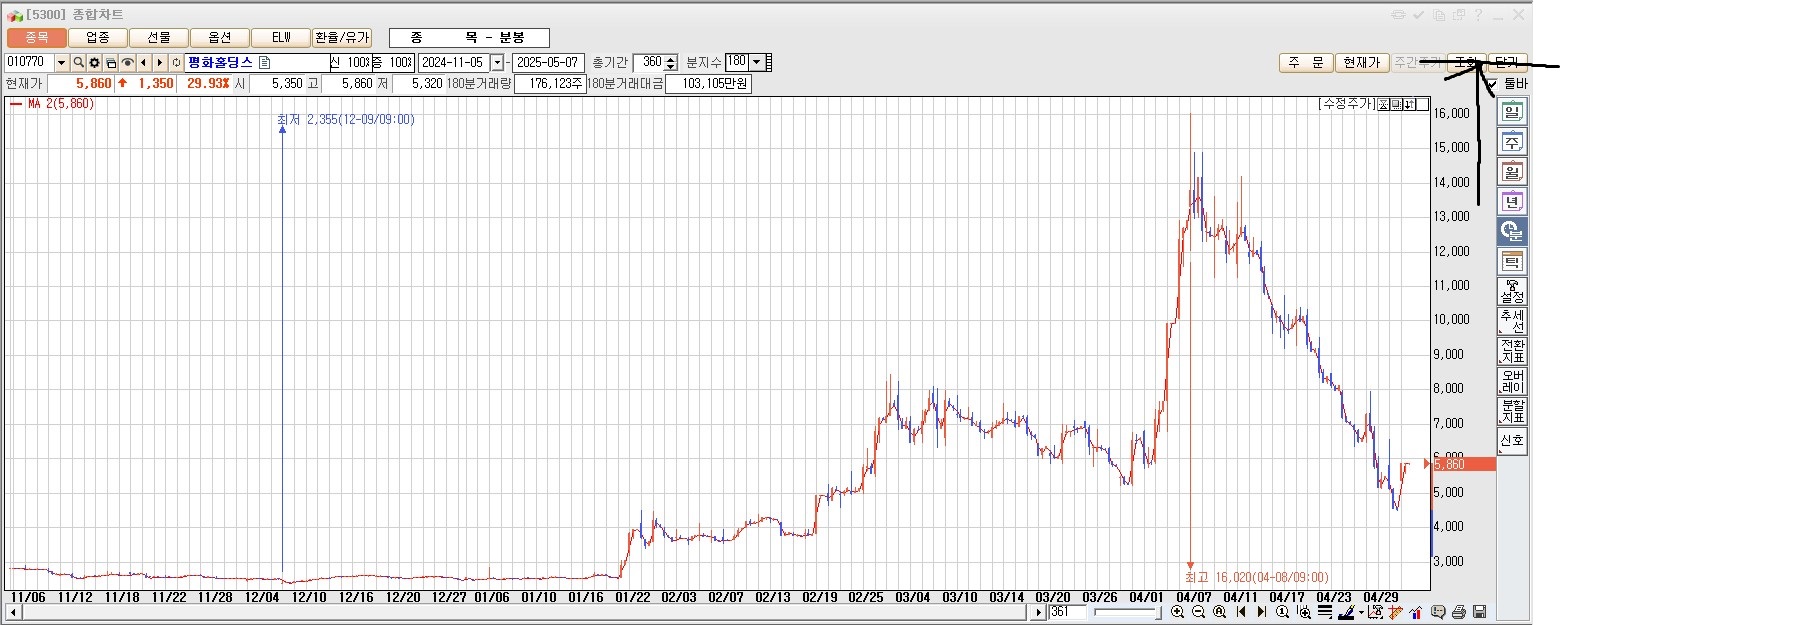Switch to the monthly (월) chart period icon

pyautogui.click(x=1512, y=172)
